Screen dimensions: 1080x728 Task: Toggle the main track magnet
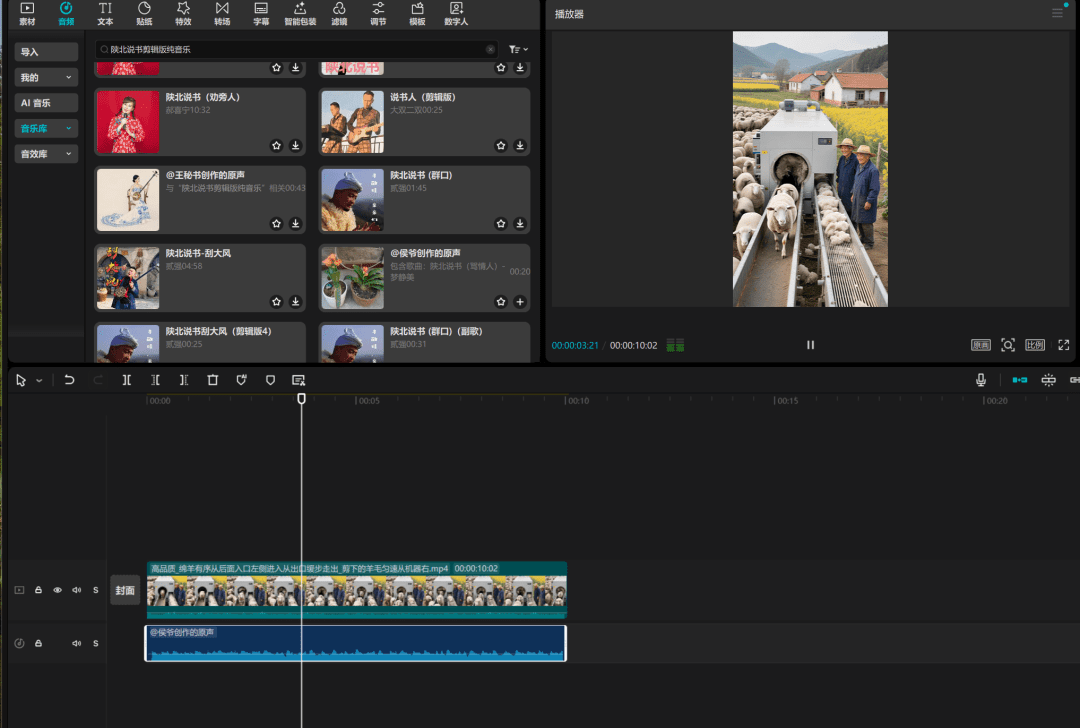click(x=1019, y=380)
